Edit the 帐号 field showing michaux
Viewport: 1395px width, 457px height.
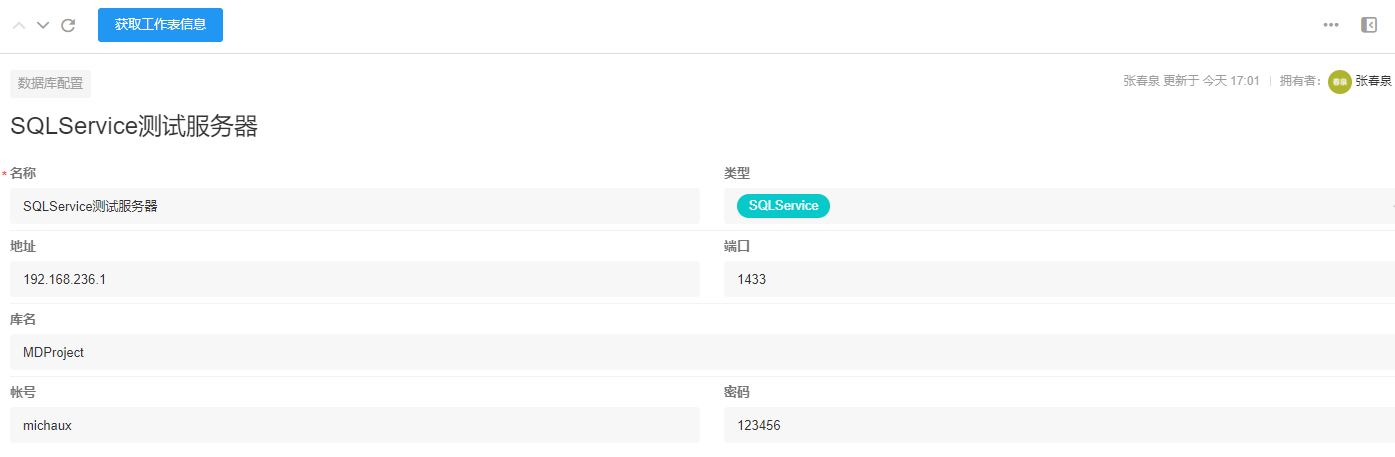click(x=355, y=425)
